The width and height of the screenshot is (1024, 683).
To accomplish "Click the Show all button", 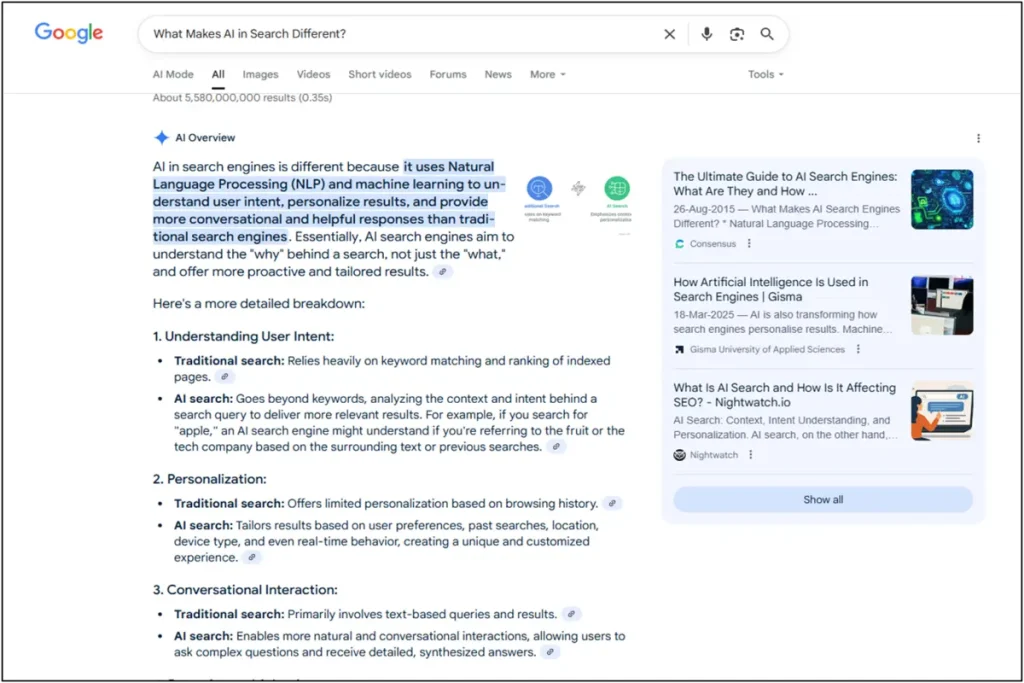I will click(822, 499).
